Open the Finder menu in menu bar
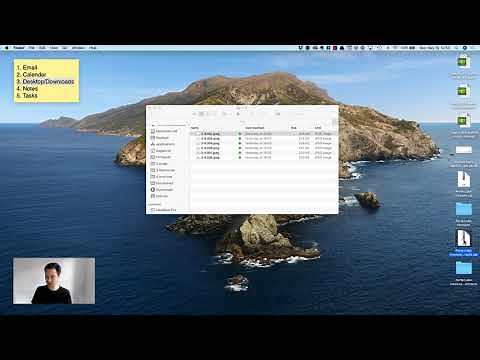The image size is (480, 360). (19, 48)
